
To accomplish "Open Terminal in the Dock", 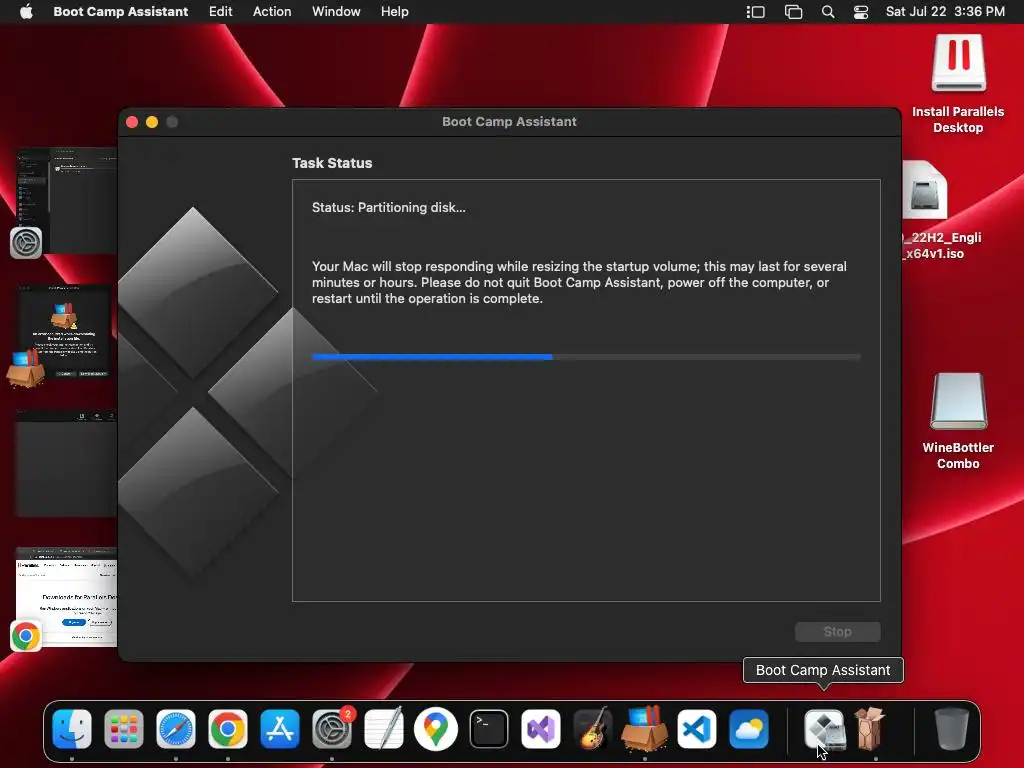I will (x=488, y=729).
